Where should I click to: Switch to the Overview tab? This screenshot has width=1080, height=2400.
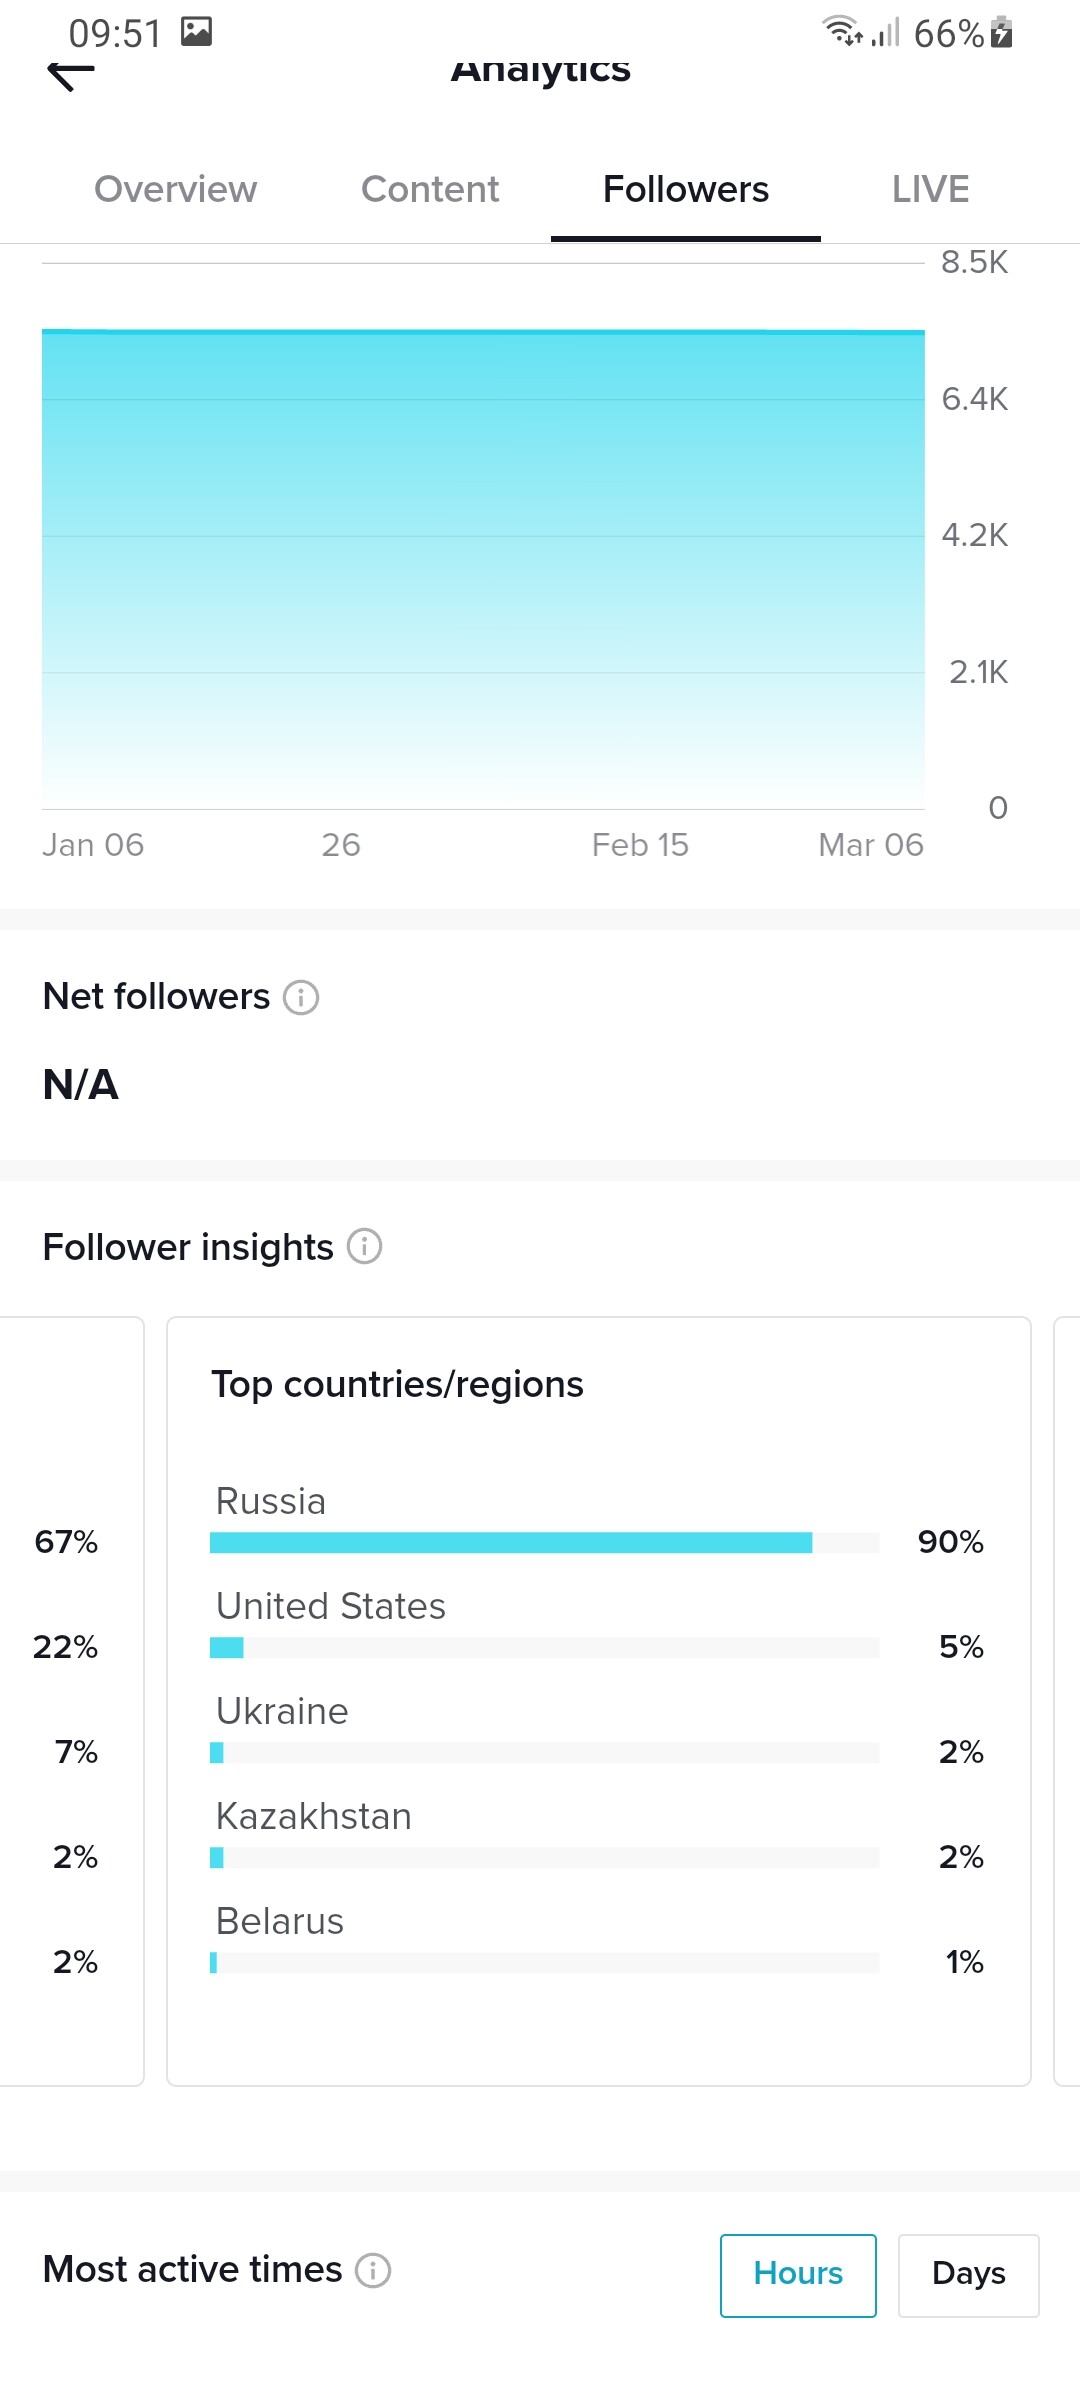176,189
